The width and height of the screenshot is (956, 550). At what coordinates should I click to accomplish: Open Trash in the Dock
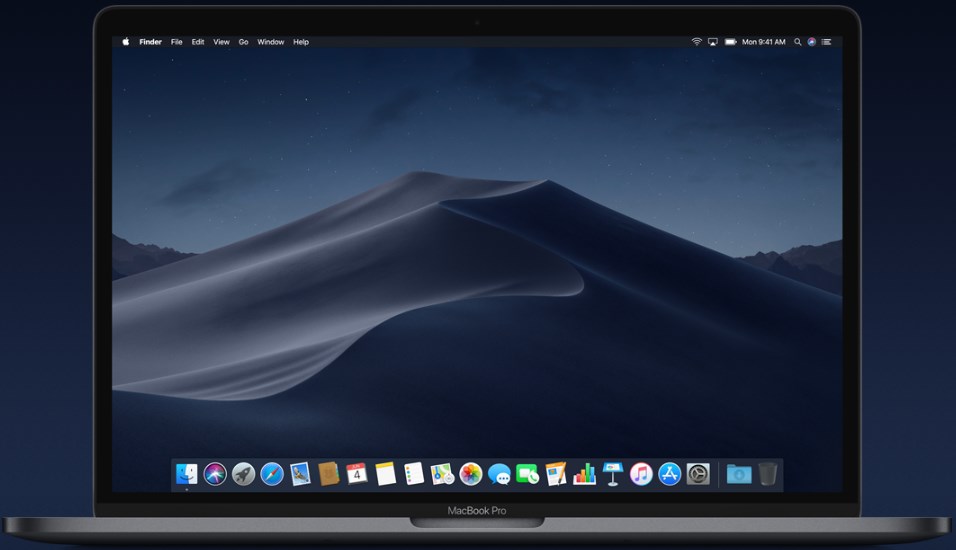click(768, 474)
